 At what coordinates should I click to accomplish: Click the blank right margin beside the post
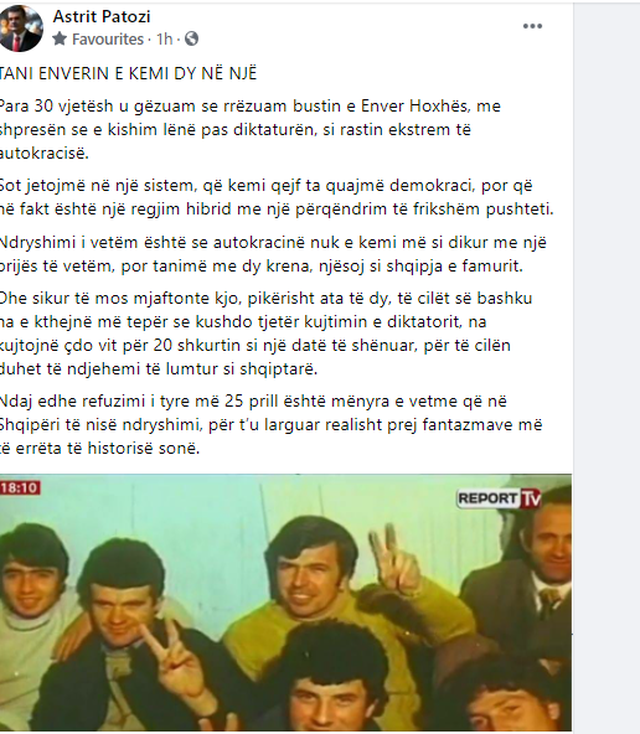coord(607,367)
